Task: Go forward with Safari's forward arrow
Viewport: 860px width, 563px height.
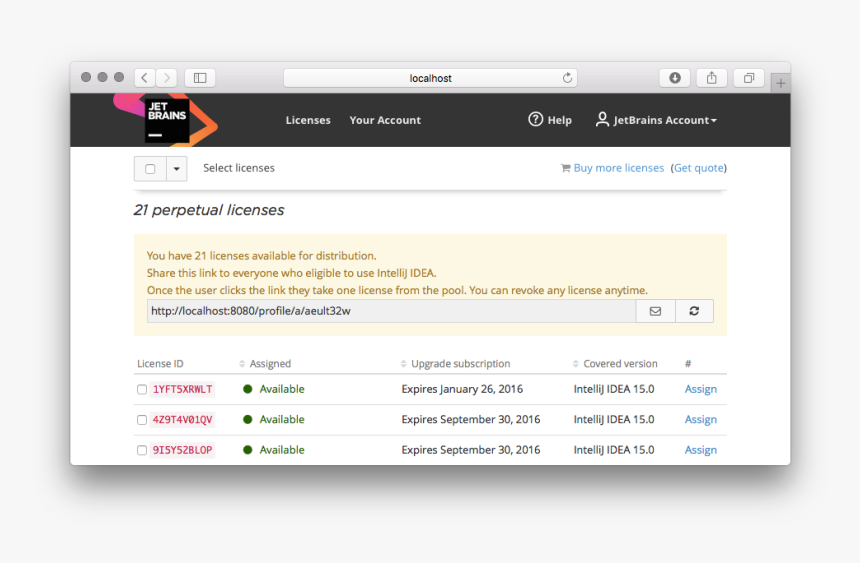Action: tap(167, 78)
